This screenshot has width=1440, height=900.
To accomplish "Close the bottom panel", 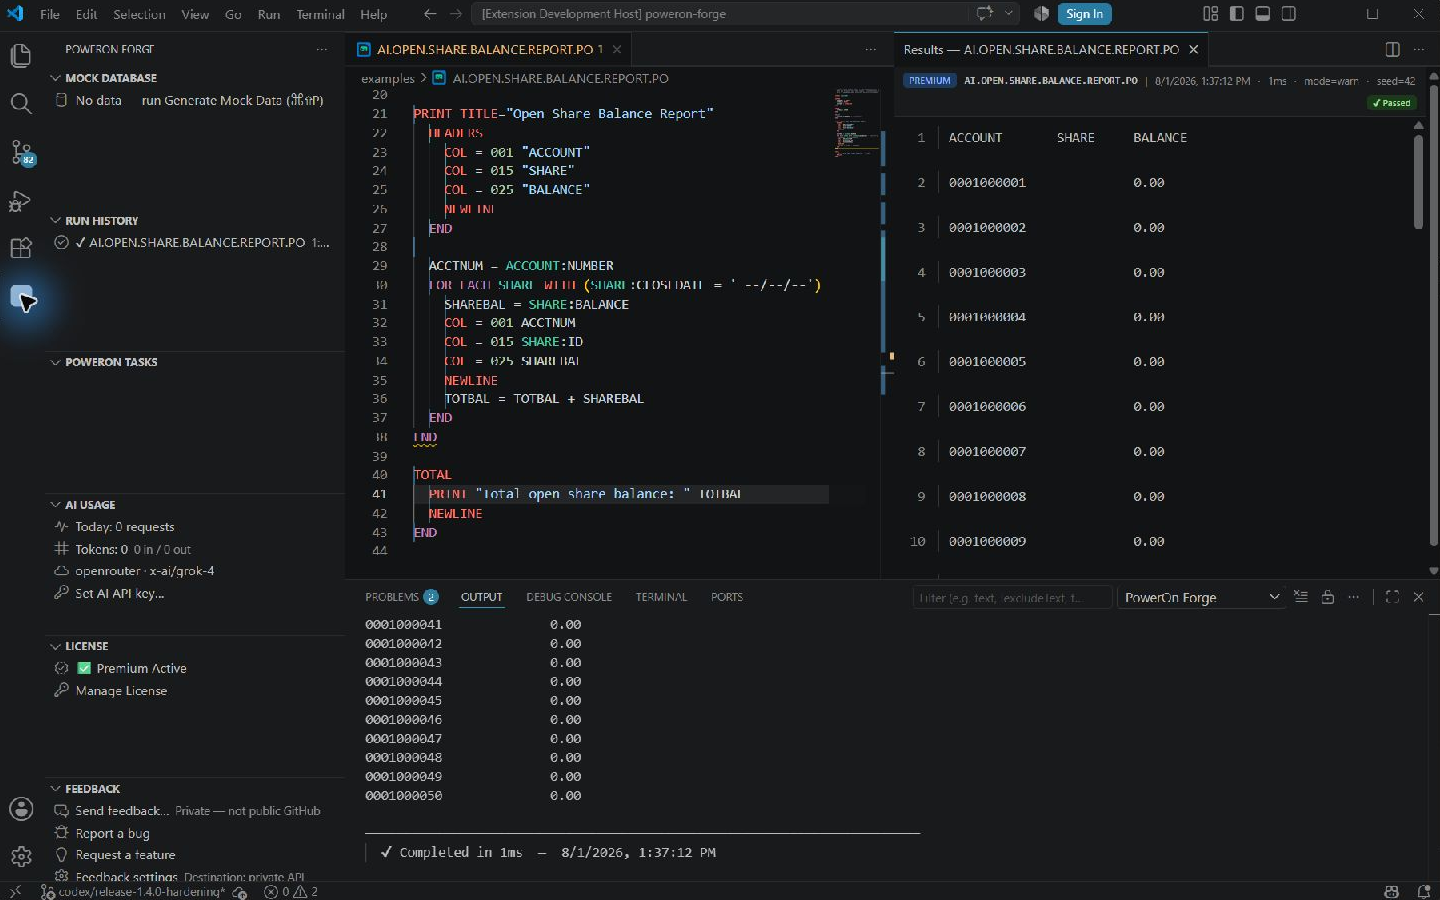I will point(1418,597).
